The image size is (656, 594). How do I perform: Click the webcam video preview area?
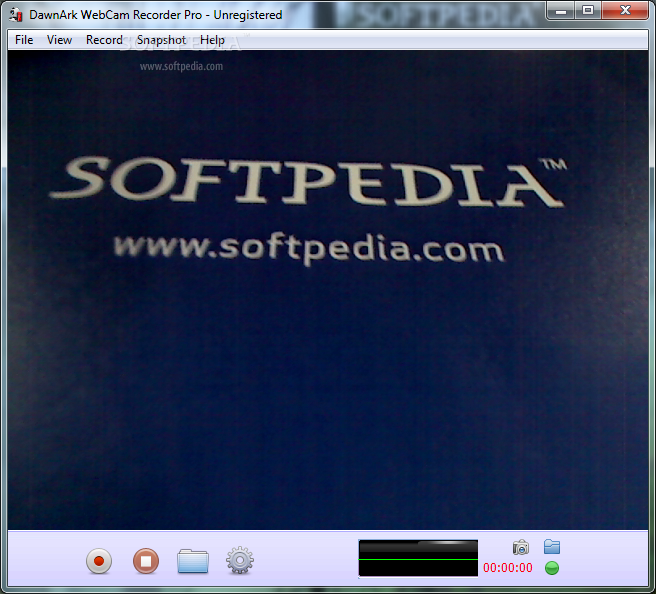(x=328, y=290)
